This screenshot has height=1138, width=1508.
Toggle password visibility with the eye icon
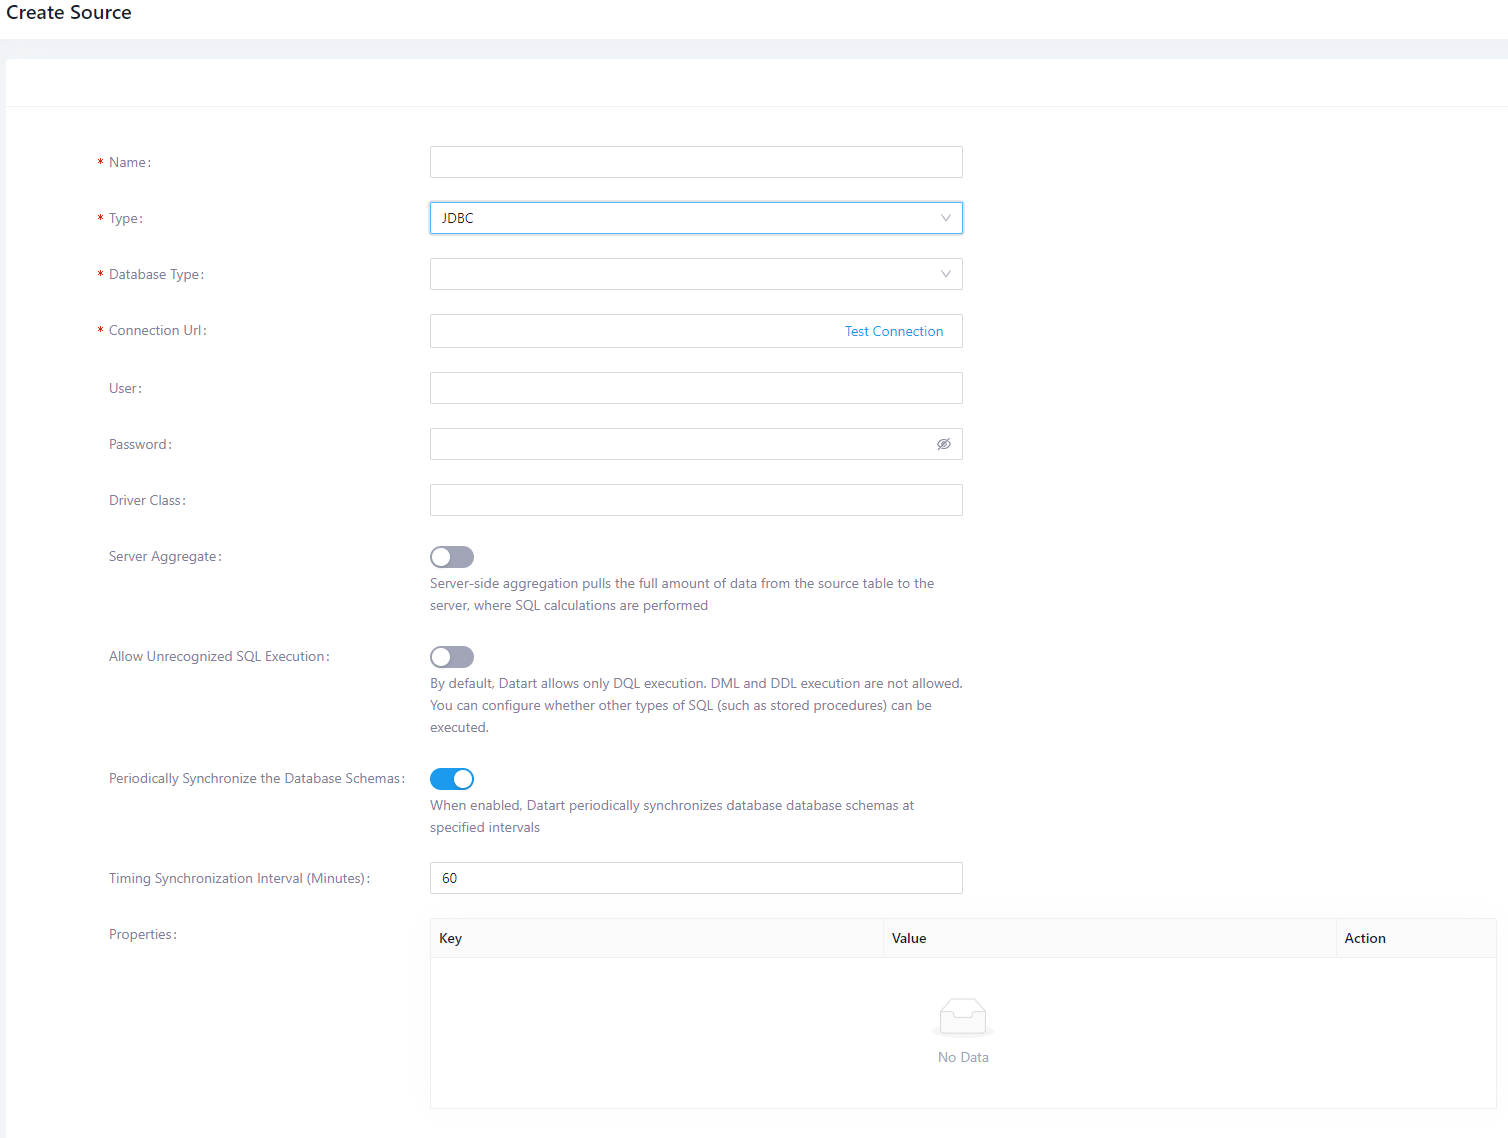(x=943, y=444)
